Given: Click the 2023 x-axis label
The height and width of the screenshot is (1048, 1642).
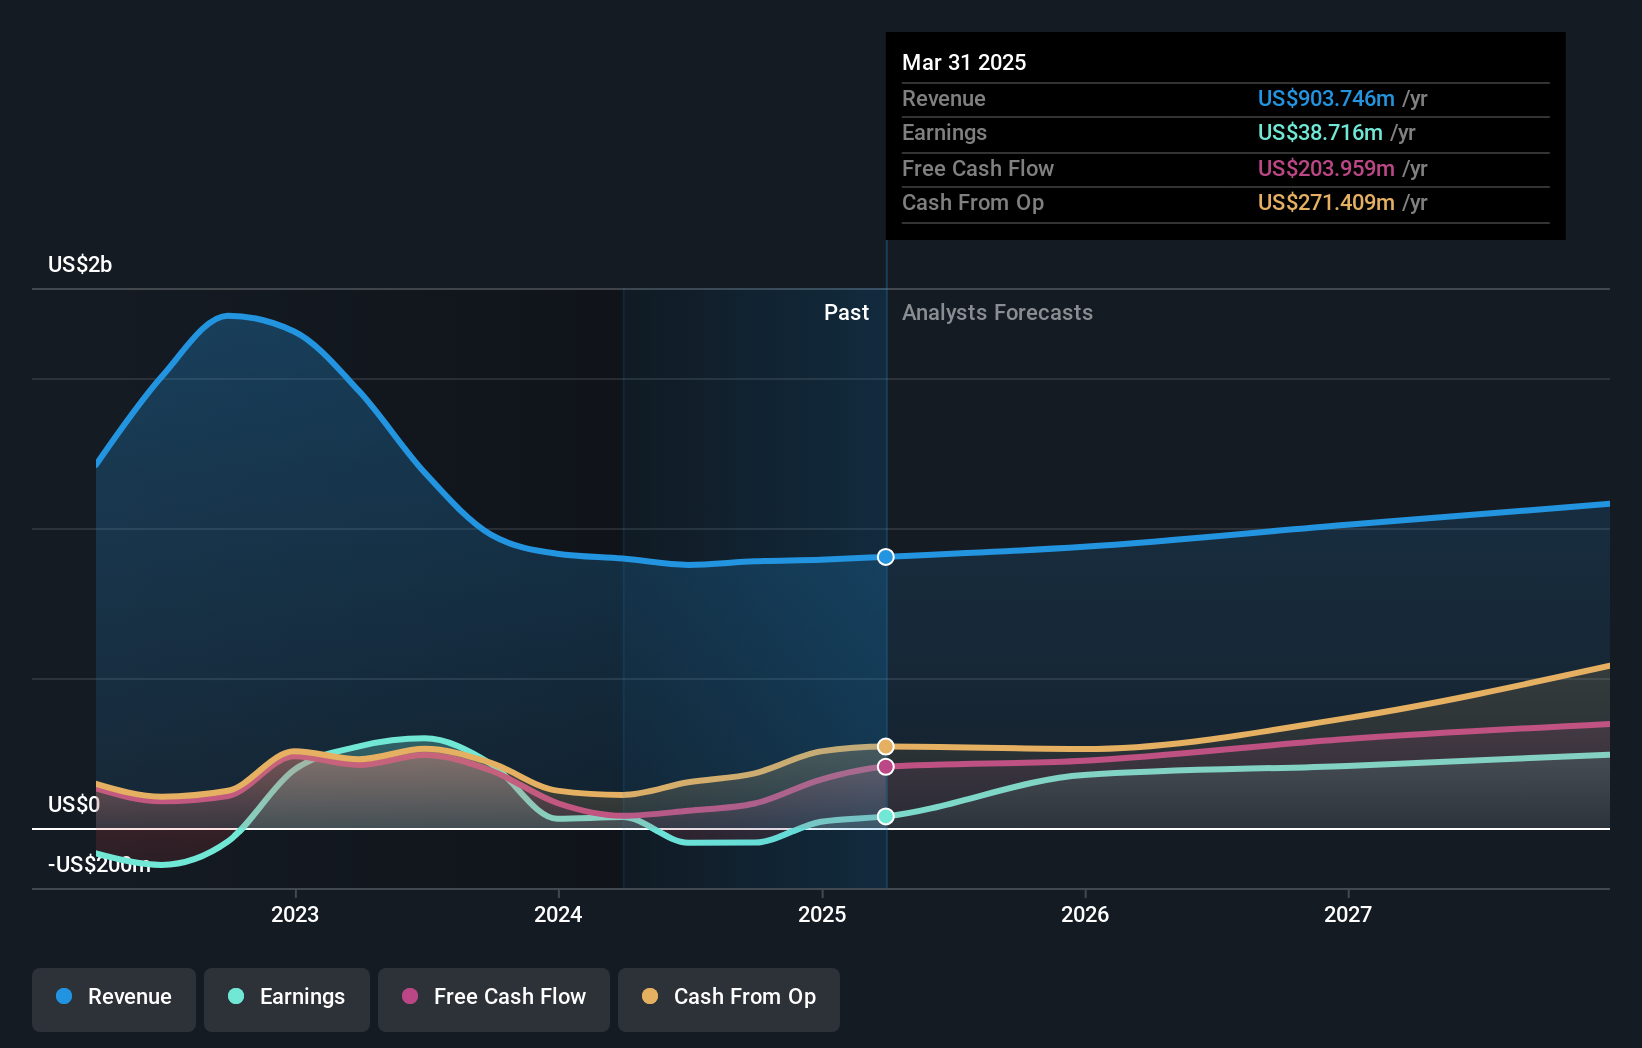Looking at the screenshot, I should tap(295, 914).
